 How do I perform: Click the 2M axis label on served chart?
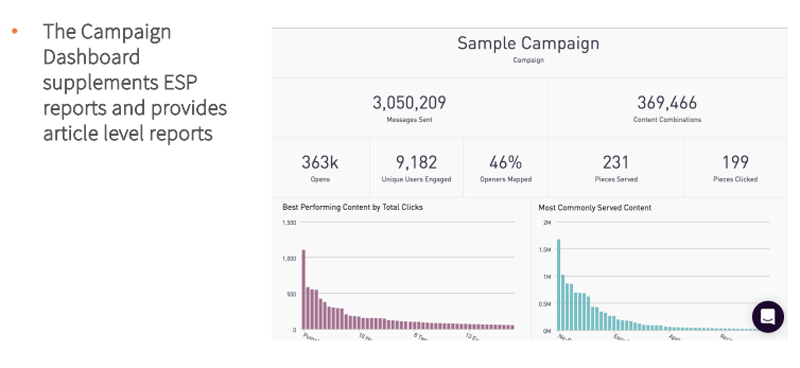pos(547,223)
